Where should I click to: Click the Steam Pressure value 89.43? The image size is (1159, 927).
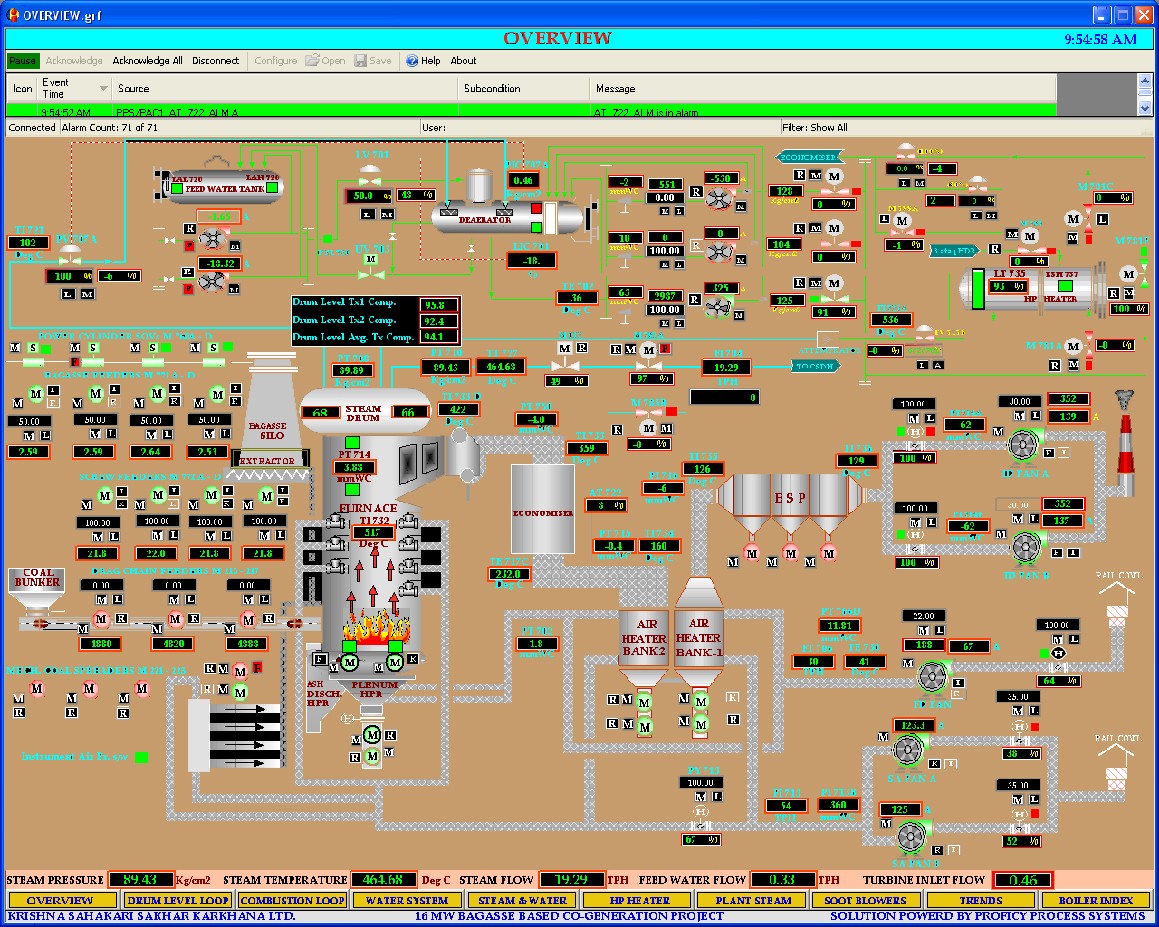(x=140, y=880)
